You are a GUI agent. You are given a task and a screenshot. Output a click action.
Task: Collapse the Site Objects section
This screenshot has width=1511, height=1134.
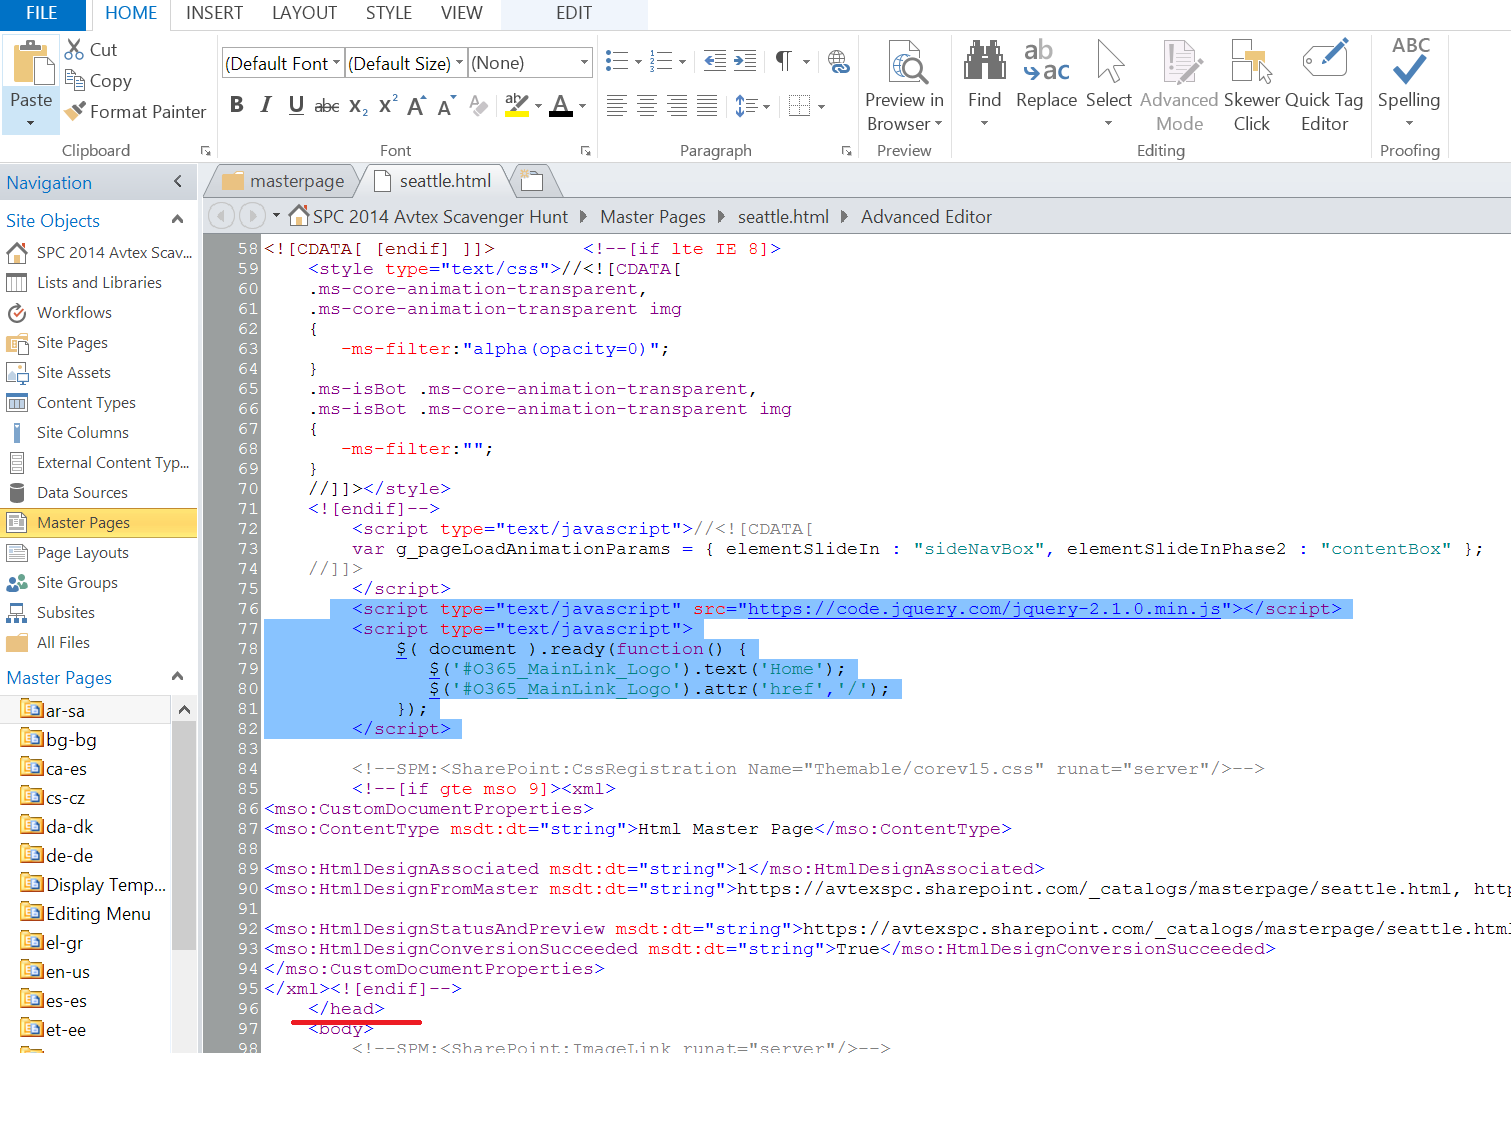(x=178, y=220)
